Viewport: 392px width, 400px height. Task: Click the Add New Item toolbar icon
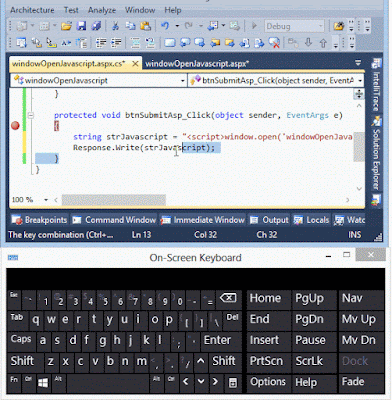click(44, 26)
